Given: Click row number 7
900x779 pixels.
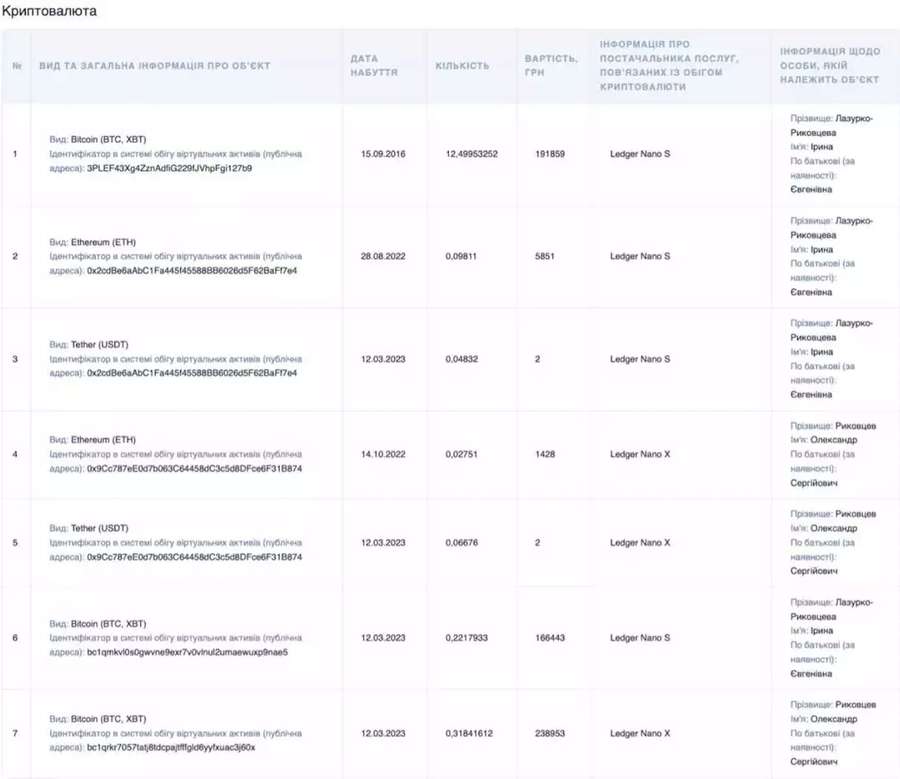Looking at the screenshot, I should 15,733.
